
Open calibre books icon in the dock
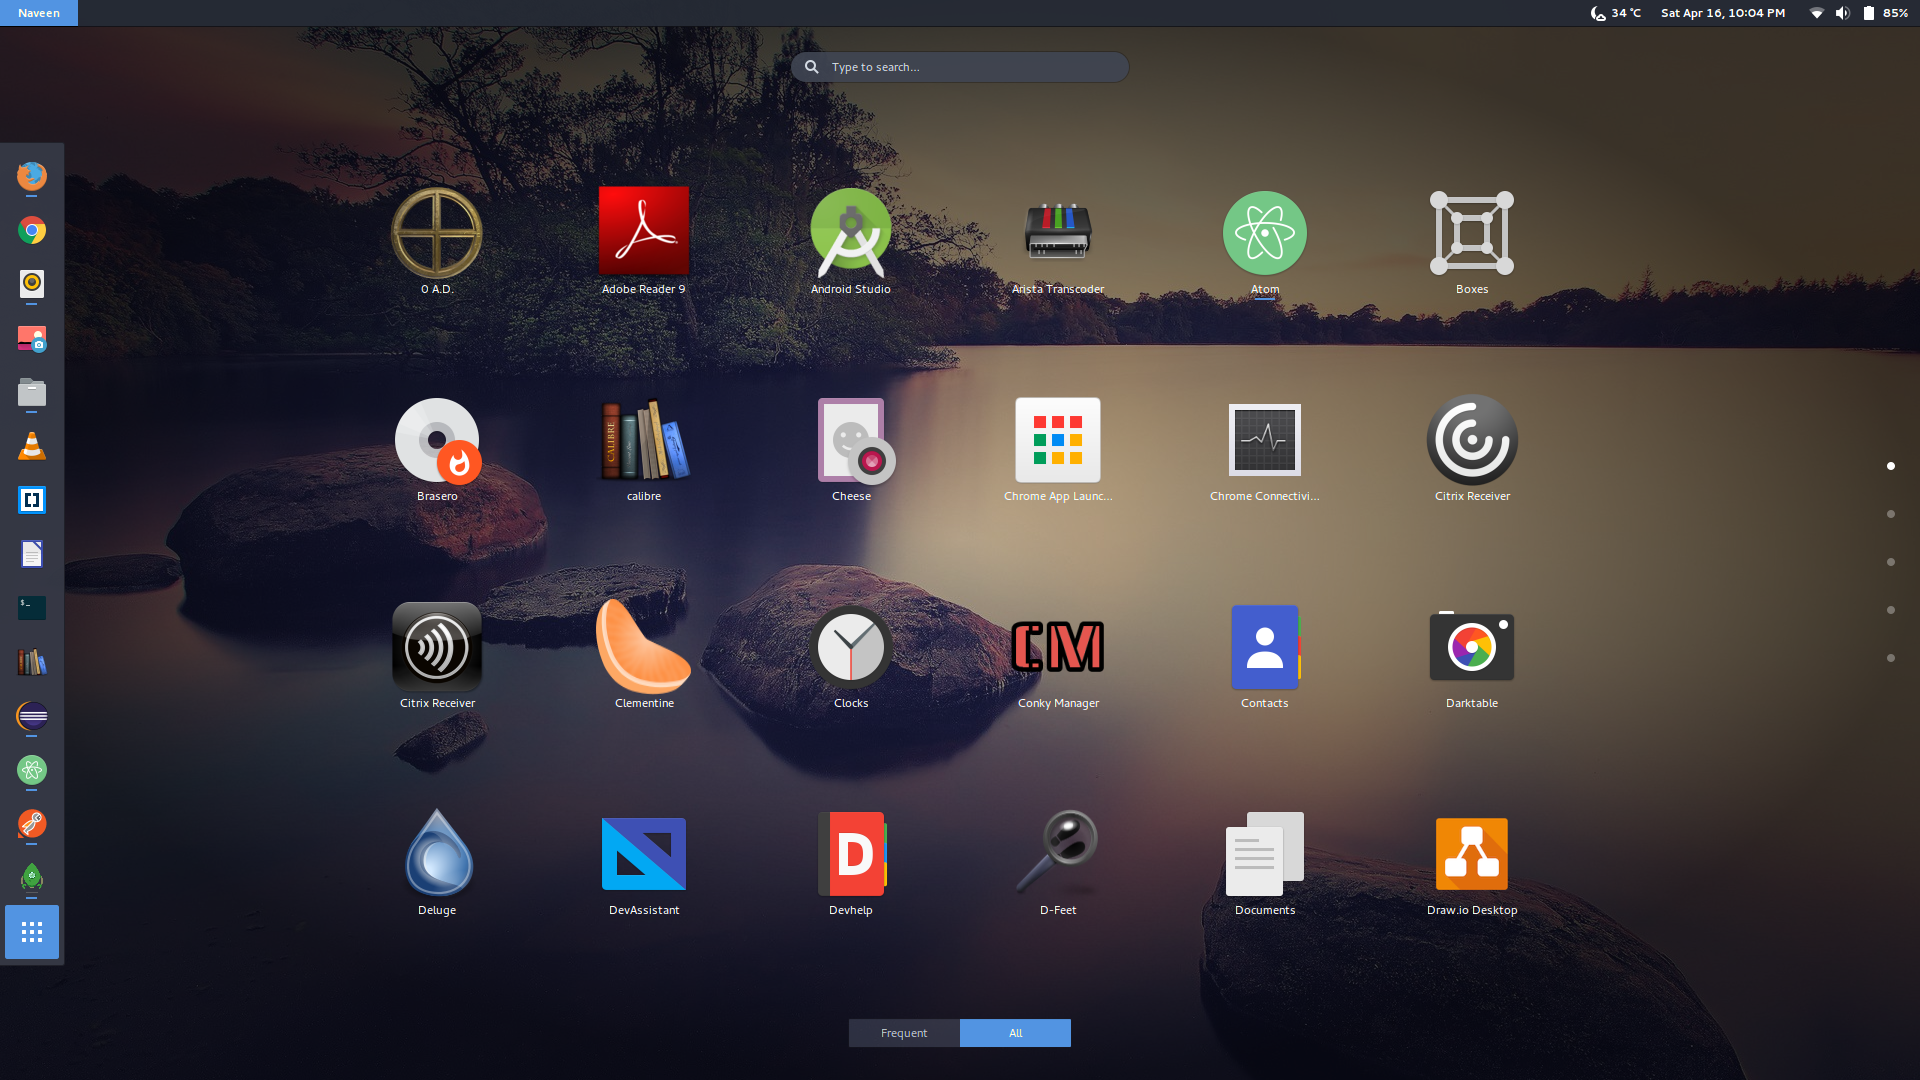[32, 662]
